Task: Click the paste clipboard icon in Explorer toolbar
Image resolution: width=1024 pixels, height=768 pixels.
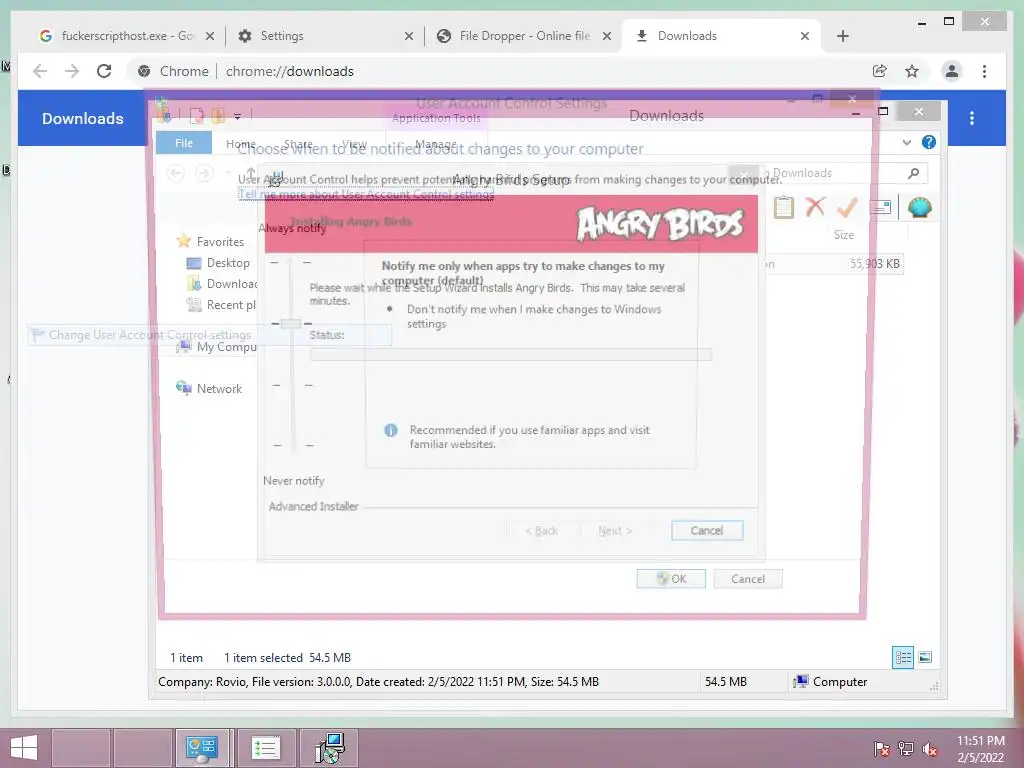Action: [x=784, y=208]
